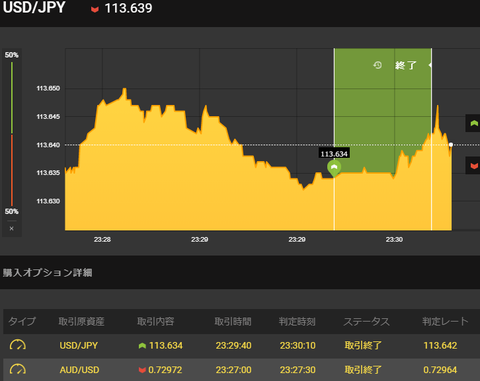Screen dimensions: 480x381
Task: Click the 113.634 price label on chart
Action: [x=334, y=154]
